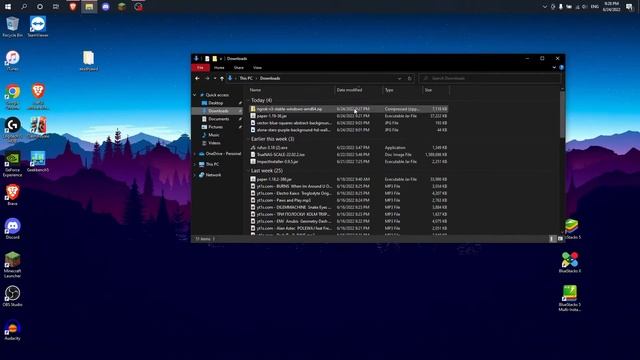Open the recent locations dropdown arrow
640x360 pixels.
(x=215, y=78)
